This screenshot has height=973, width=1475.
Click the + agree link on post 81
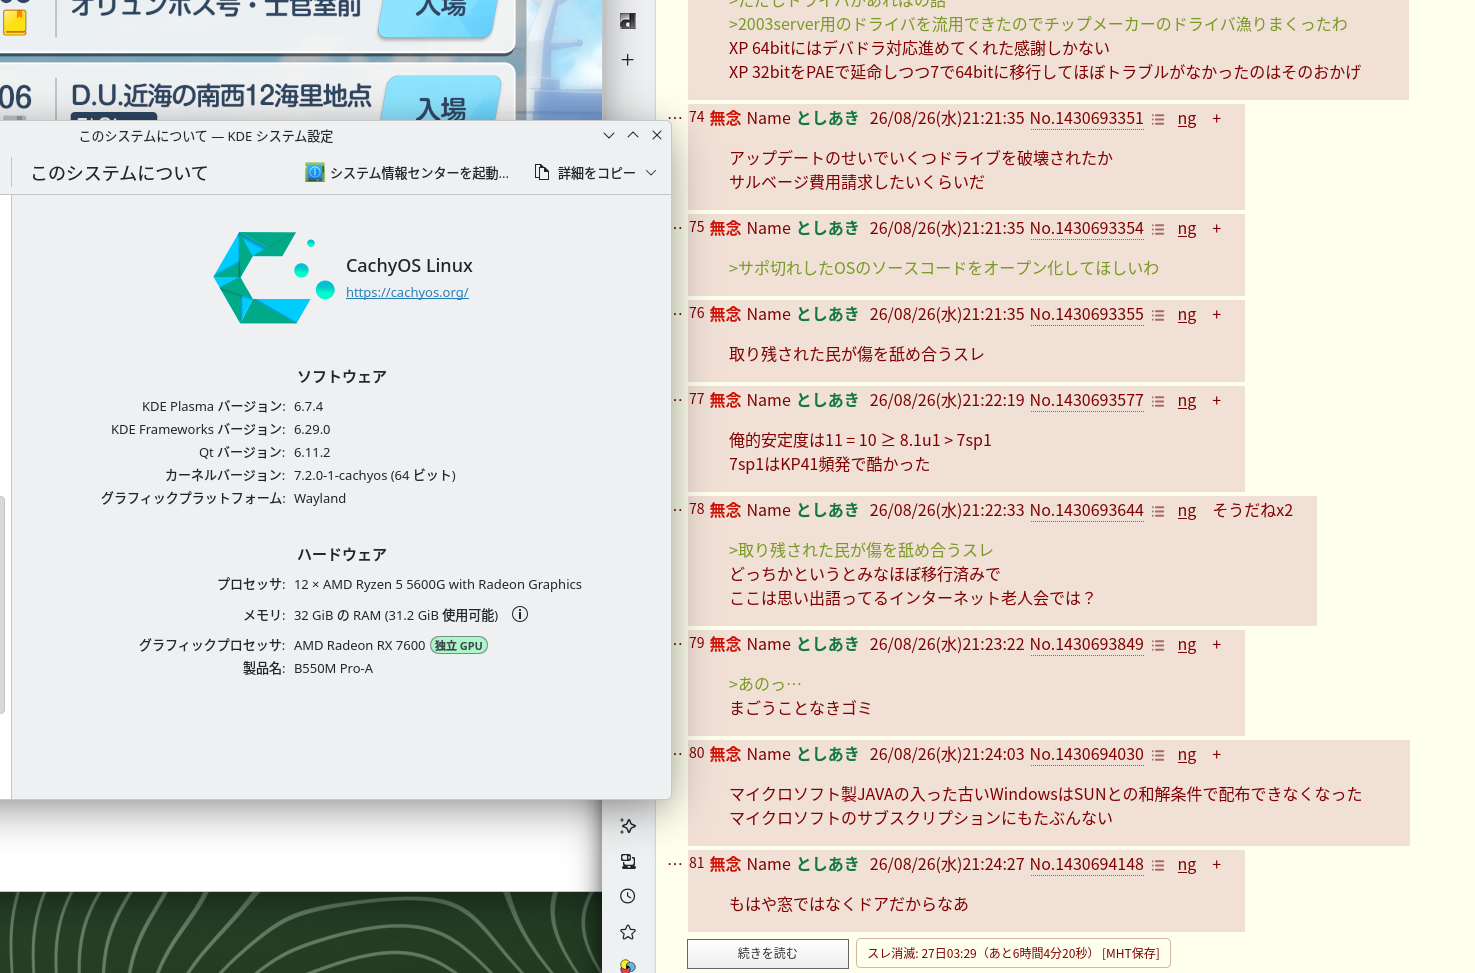(1217, 864)
